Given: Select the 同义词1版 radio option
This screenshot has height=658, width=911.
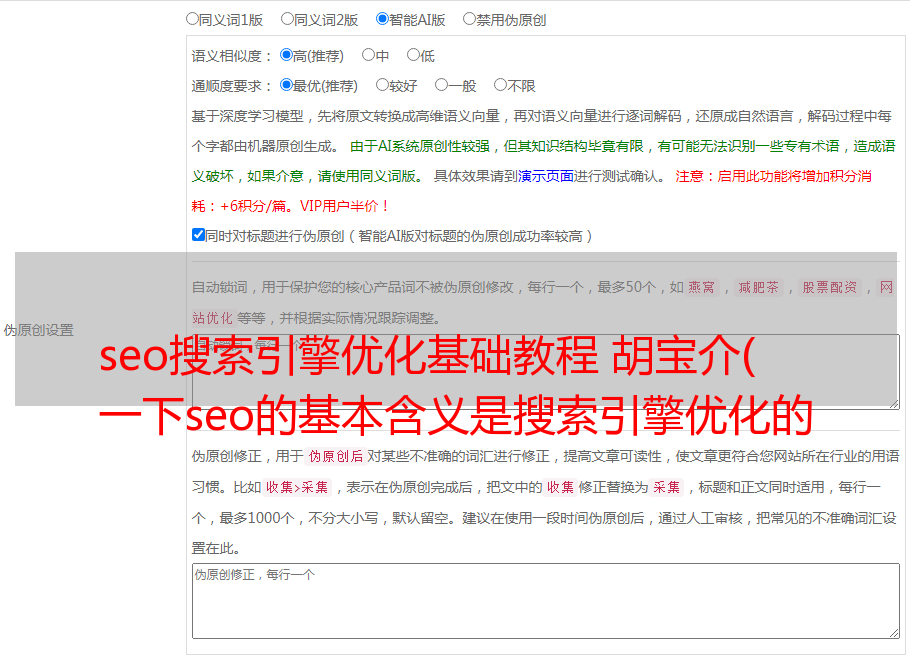Looking at the screenshot, I should pyautogui.click(x=192, y=19).
